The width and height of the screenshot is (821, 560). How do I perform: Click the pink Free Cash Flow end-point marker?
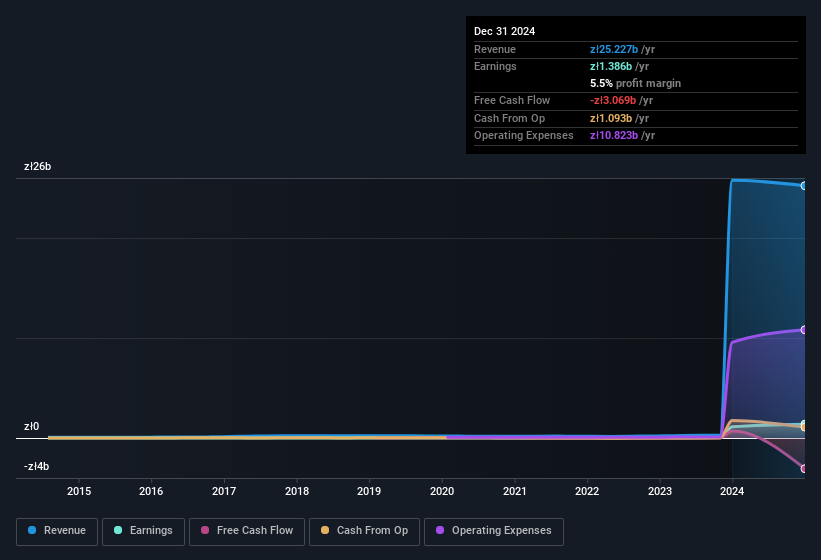803,468
